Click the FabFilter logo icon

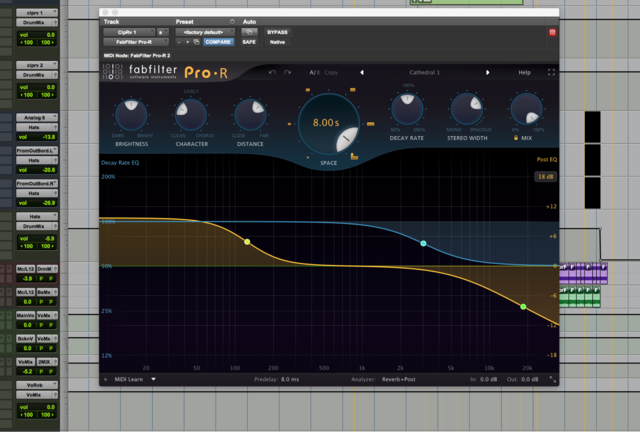pos(112,72)
